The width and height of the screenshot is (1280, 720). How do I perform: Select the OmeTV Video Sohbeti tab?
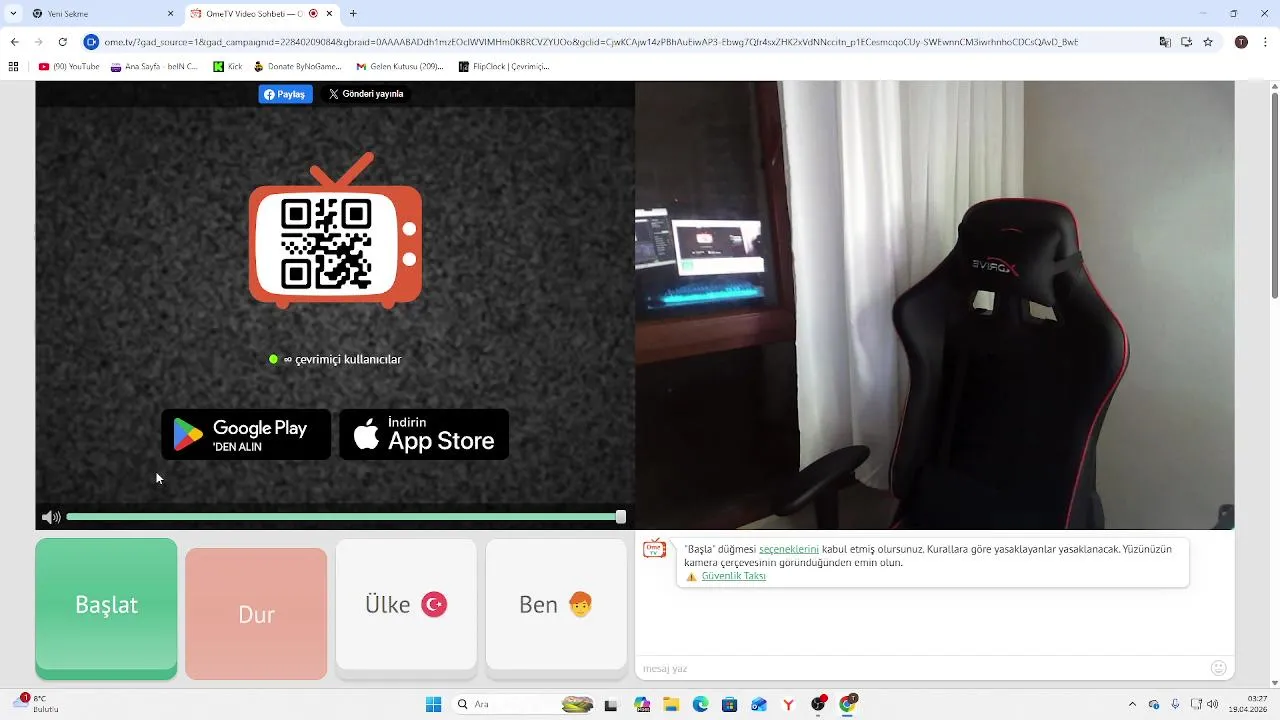[x=264, y=14]
